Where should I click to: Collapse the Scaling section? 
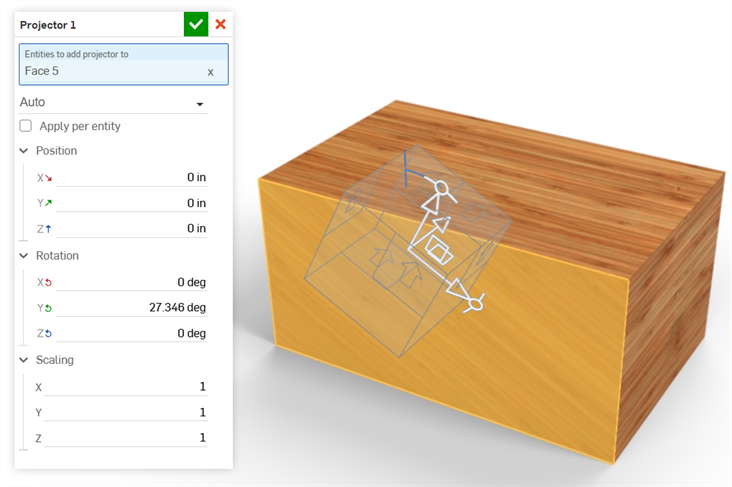[24, 360]
